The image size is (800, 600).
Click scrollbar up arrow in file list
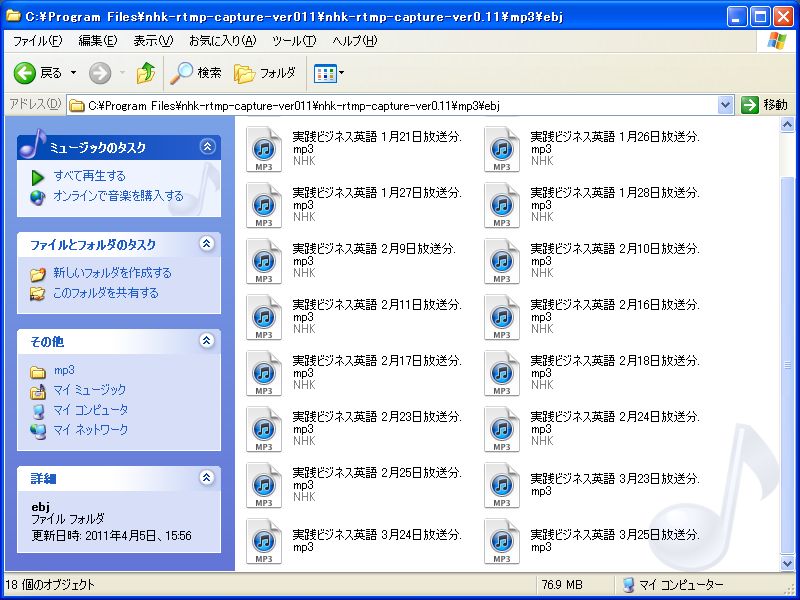(x=787, y=124)
